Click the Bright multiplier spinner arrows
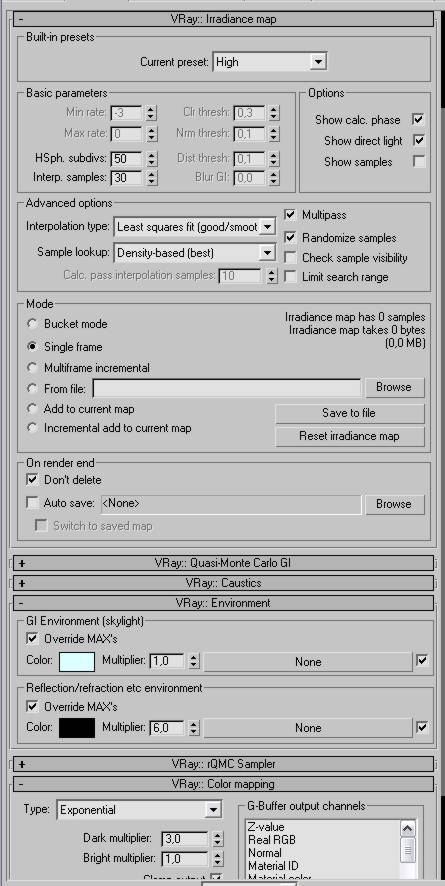The width and height of the screenshot is (445, 886). [218, 859]
